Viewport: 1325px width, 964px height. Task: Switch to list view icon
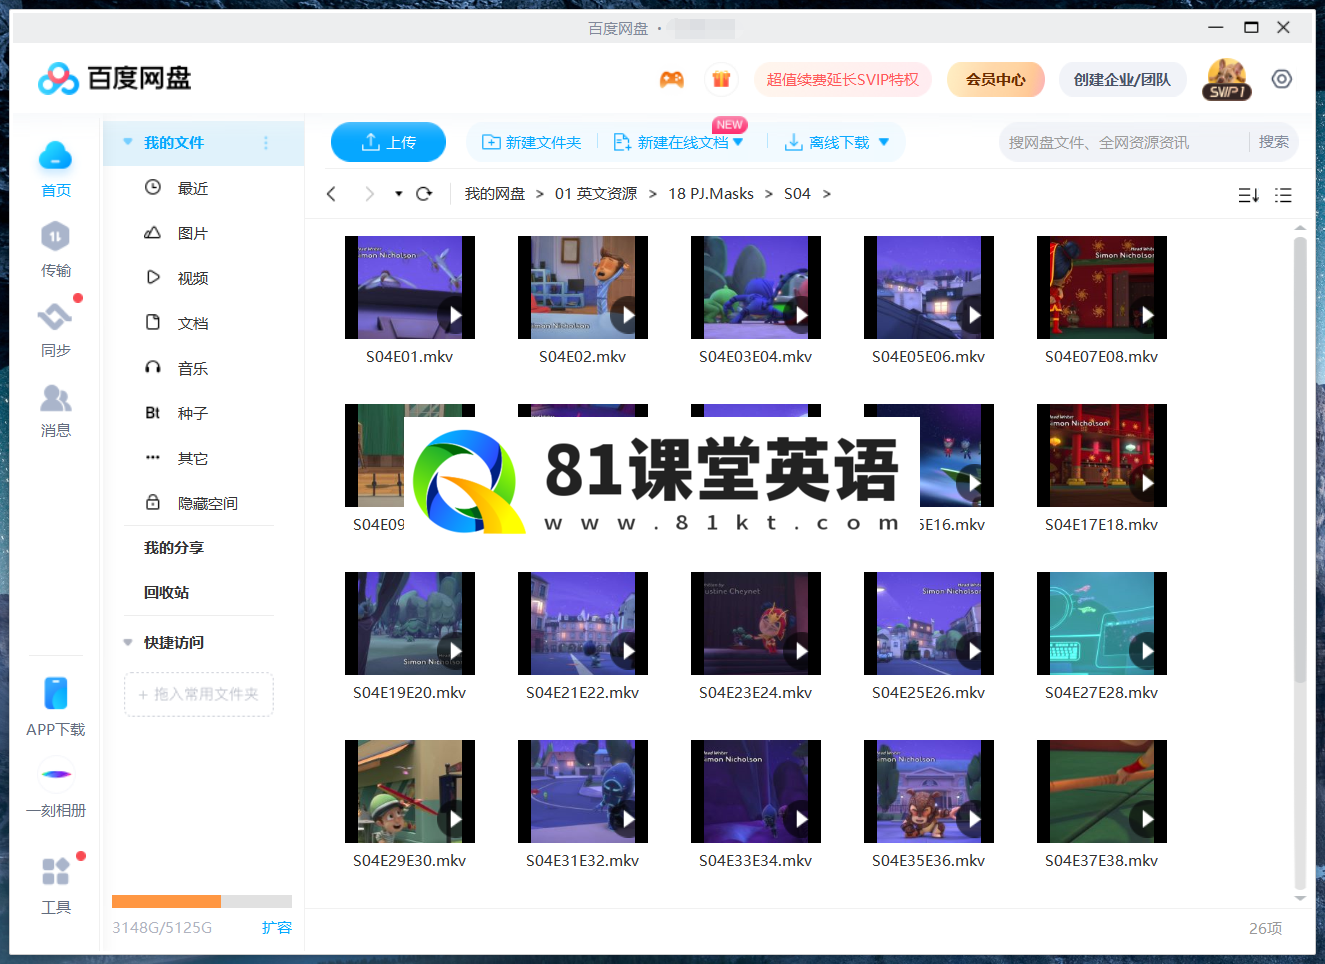(x=1284, y=196)
